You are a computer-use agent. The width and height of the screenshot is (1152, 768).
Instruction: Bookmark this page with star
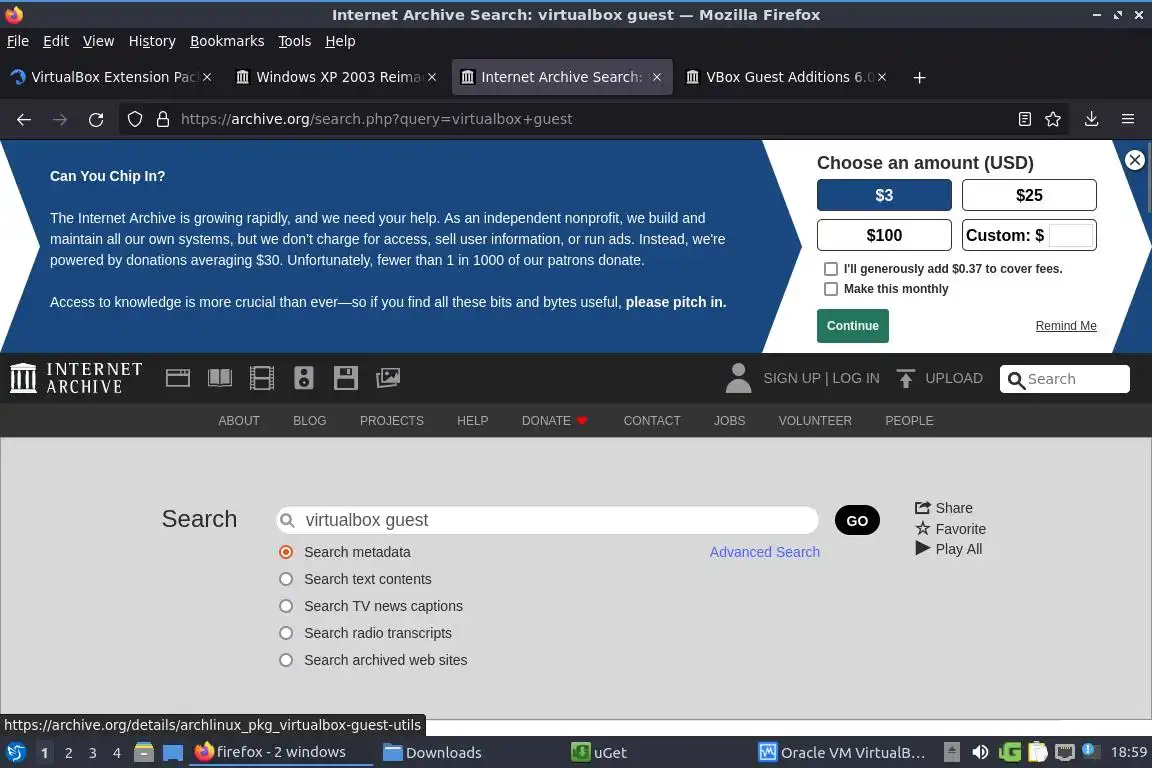[x=1053, y=119]
